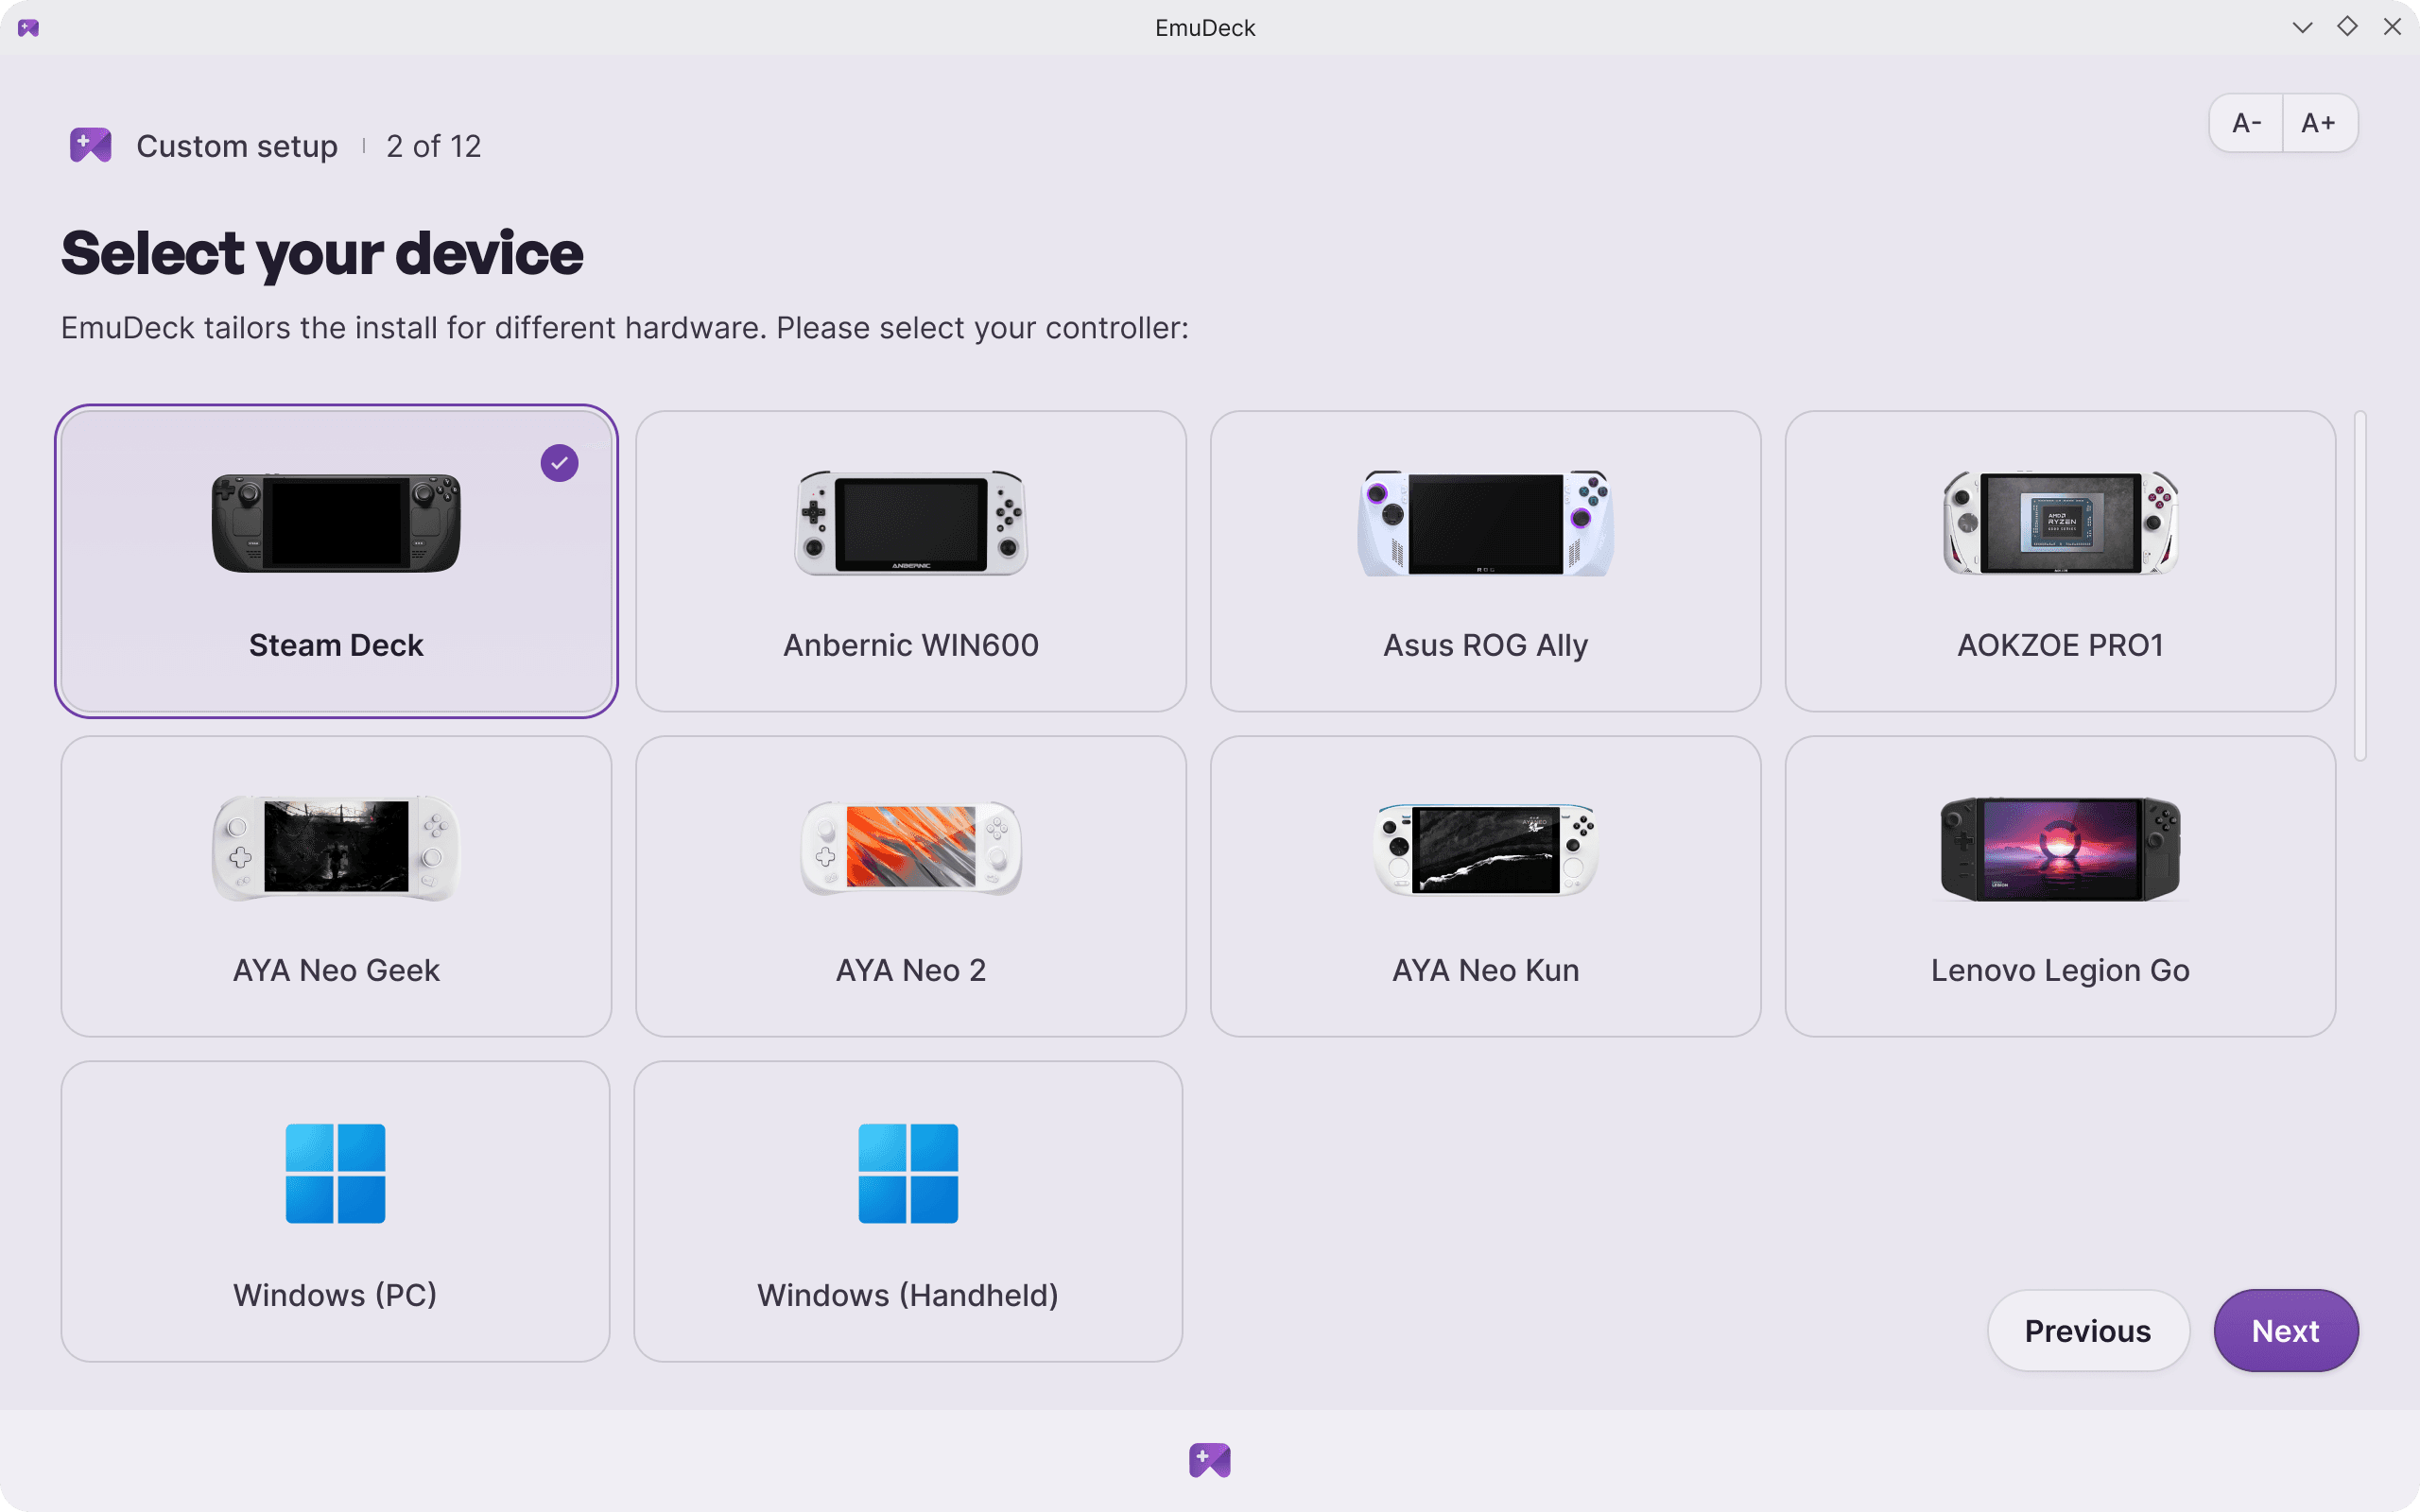Click the device list scrollbar

2361,586
